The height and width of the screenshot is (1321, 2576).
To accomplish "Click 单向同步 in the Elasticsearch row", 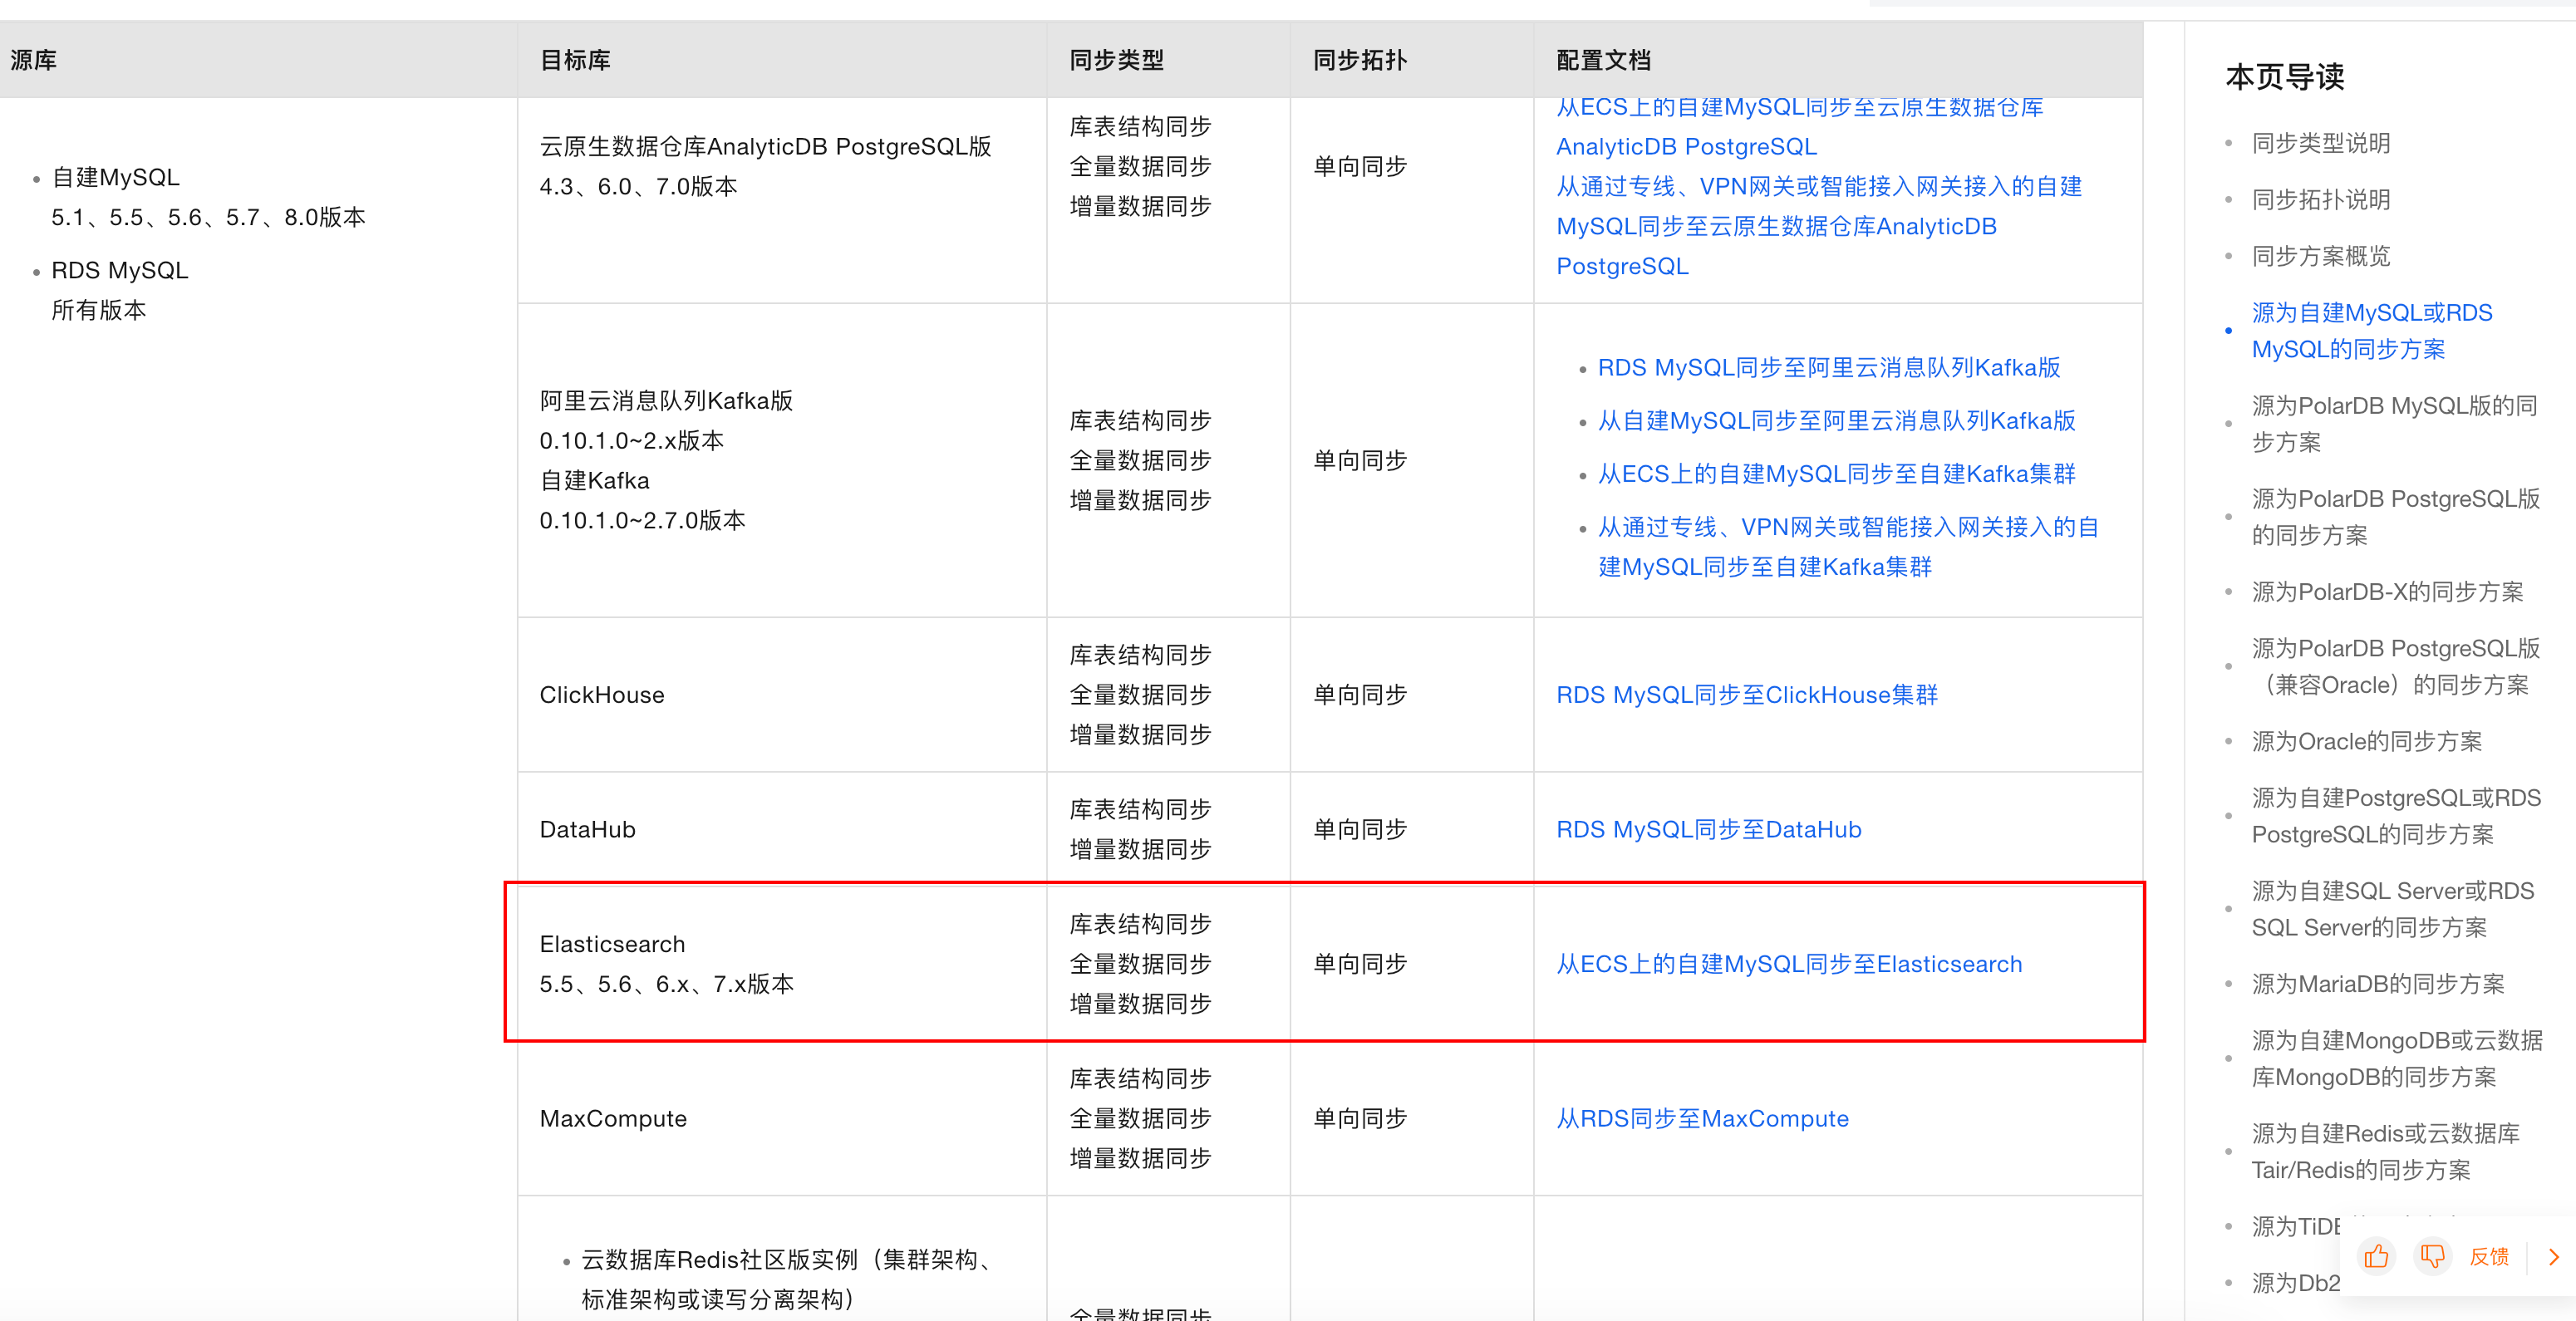I will (x=1360, y=964).
